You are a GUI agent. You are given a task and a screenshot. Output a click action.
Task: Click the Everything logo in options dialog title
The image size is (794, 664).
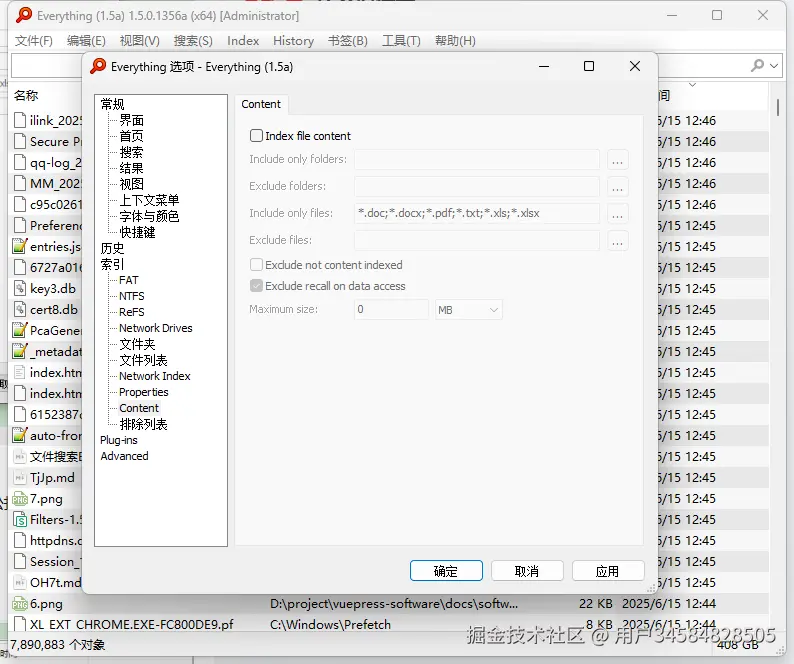pos(98,66)
